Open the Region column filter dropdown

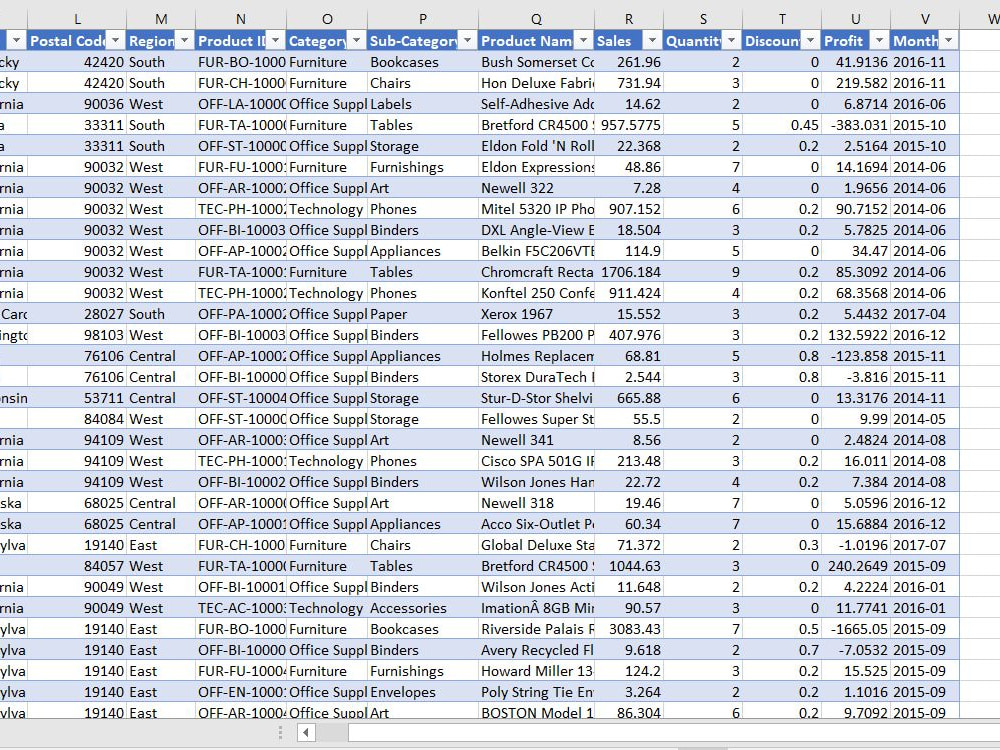pyautogui.click(x=184, y=41)
